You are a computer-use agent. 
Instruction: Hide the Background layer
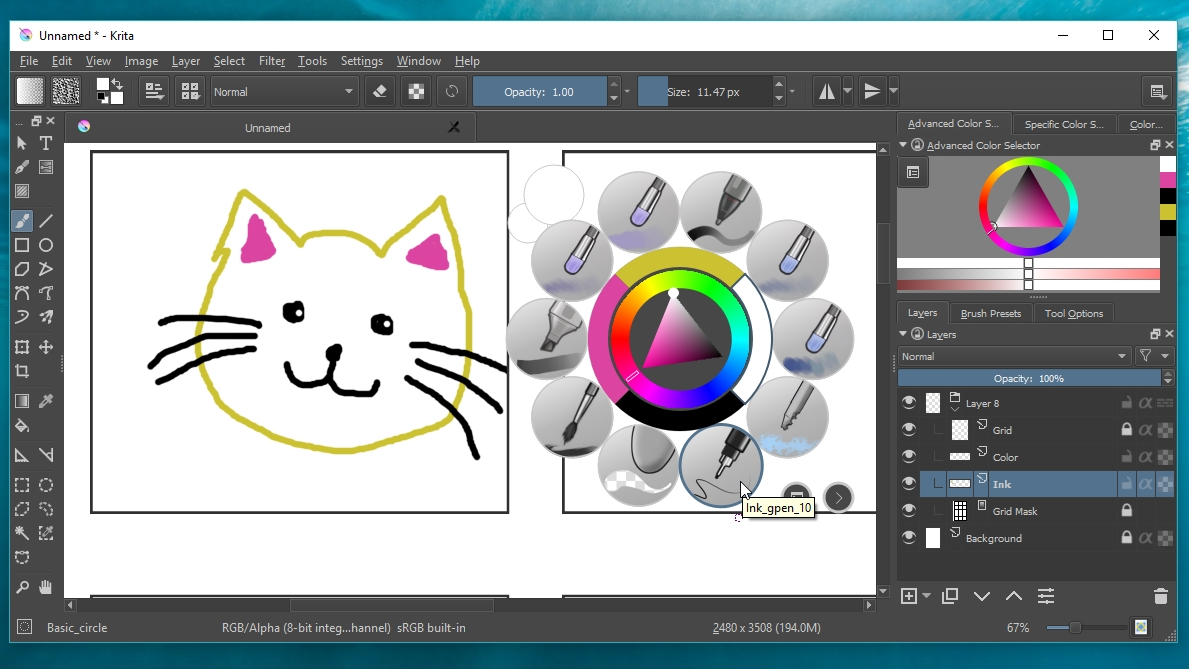point(908,537)
